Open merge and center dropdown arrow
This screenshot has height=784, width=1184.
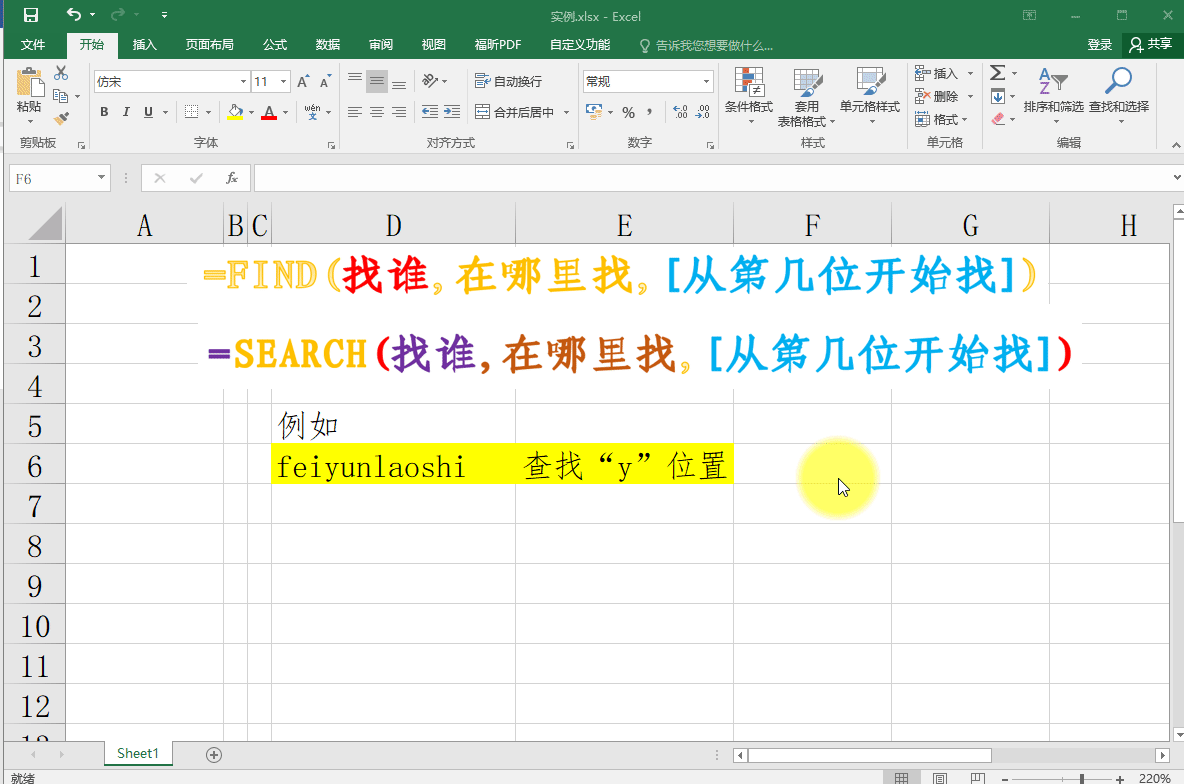coord(566,113)
